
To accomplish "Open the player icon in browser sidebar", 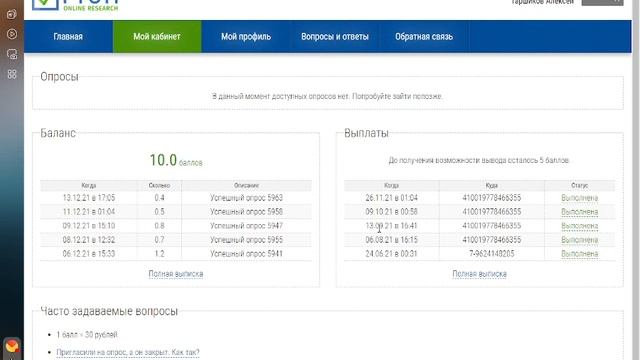I will point(12,34).
